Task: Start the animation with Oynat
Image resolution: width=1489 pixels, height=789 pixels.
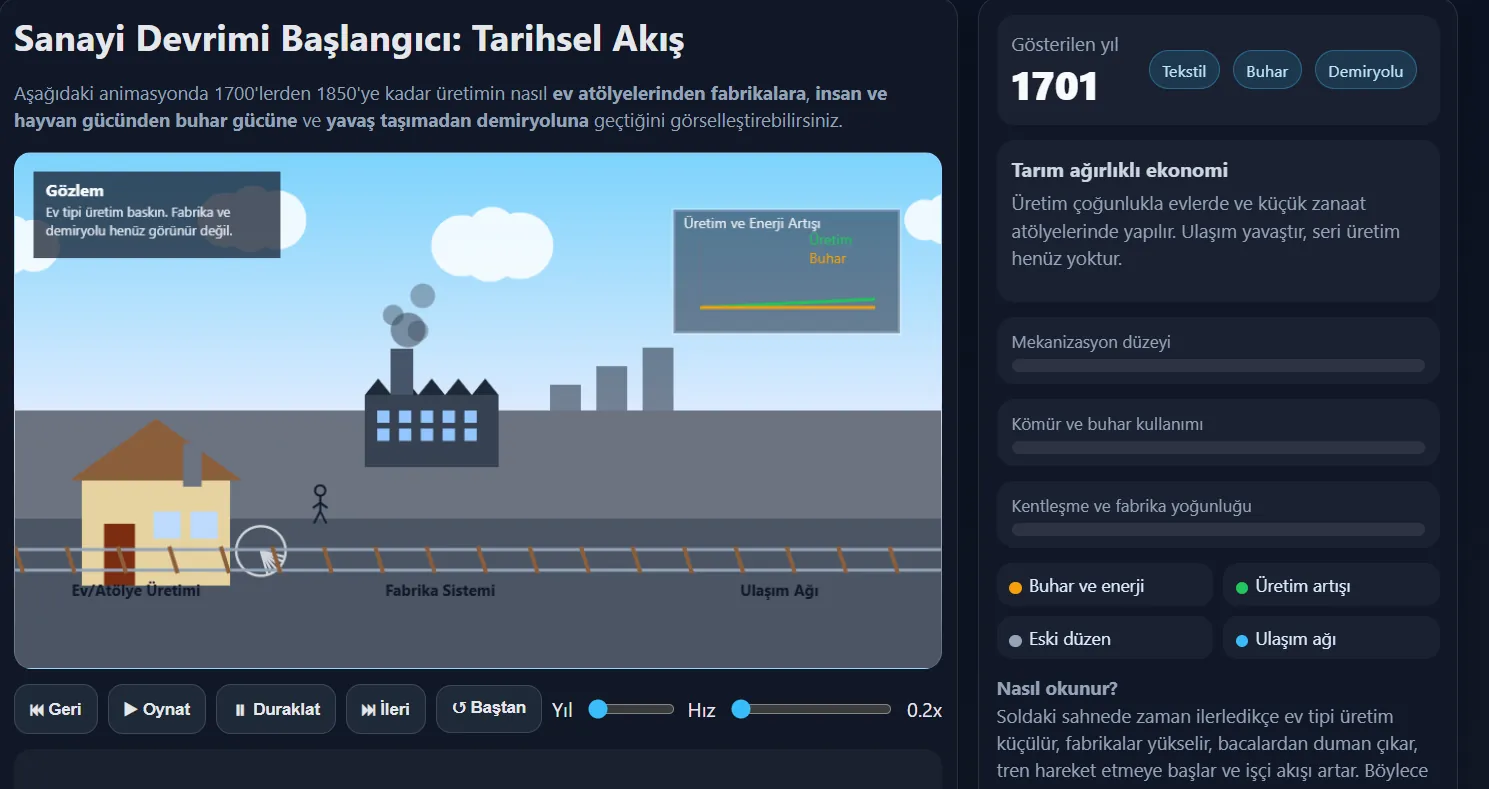Action: coord(157,709)
